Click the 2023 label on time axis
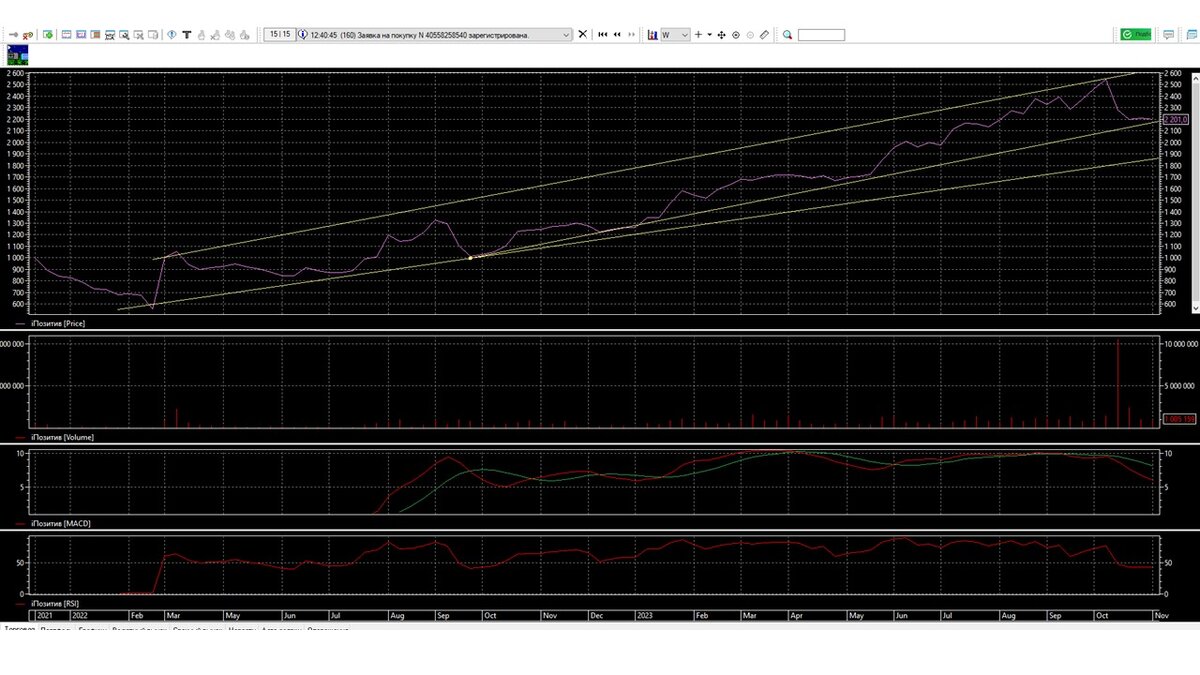The image size is (1200, 675). pos(646,616)
